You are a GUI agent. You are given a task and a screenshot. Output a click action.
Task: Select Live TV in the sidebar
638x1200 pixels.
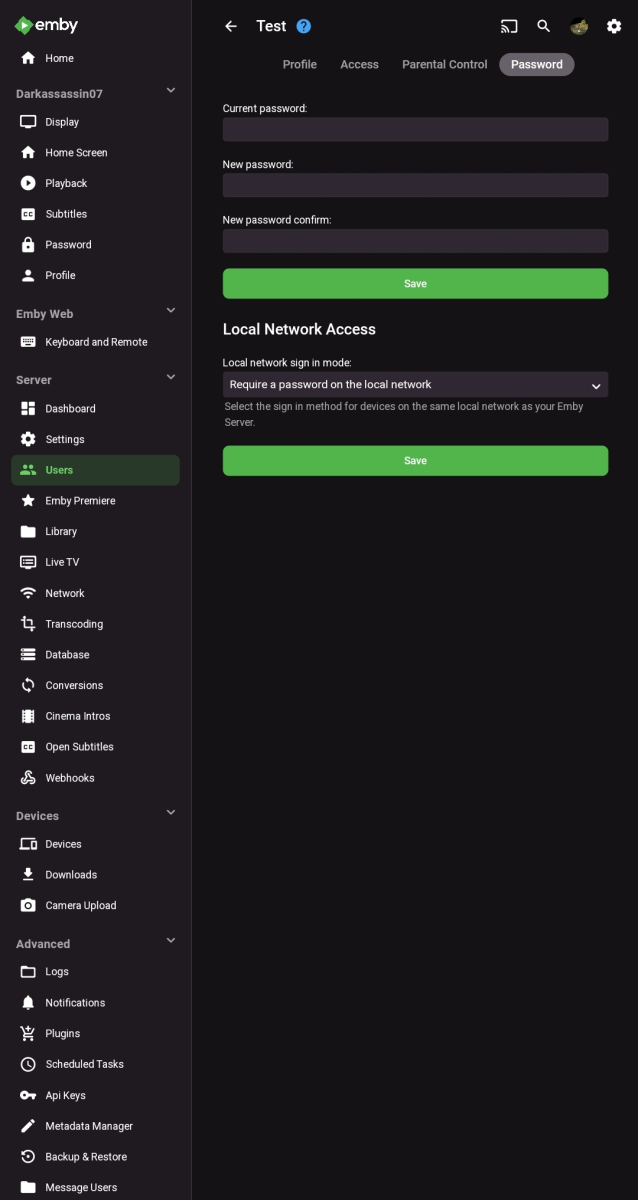[64, 562]
